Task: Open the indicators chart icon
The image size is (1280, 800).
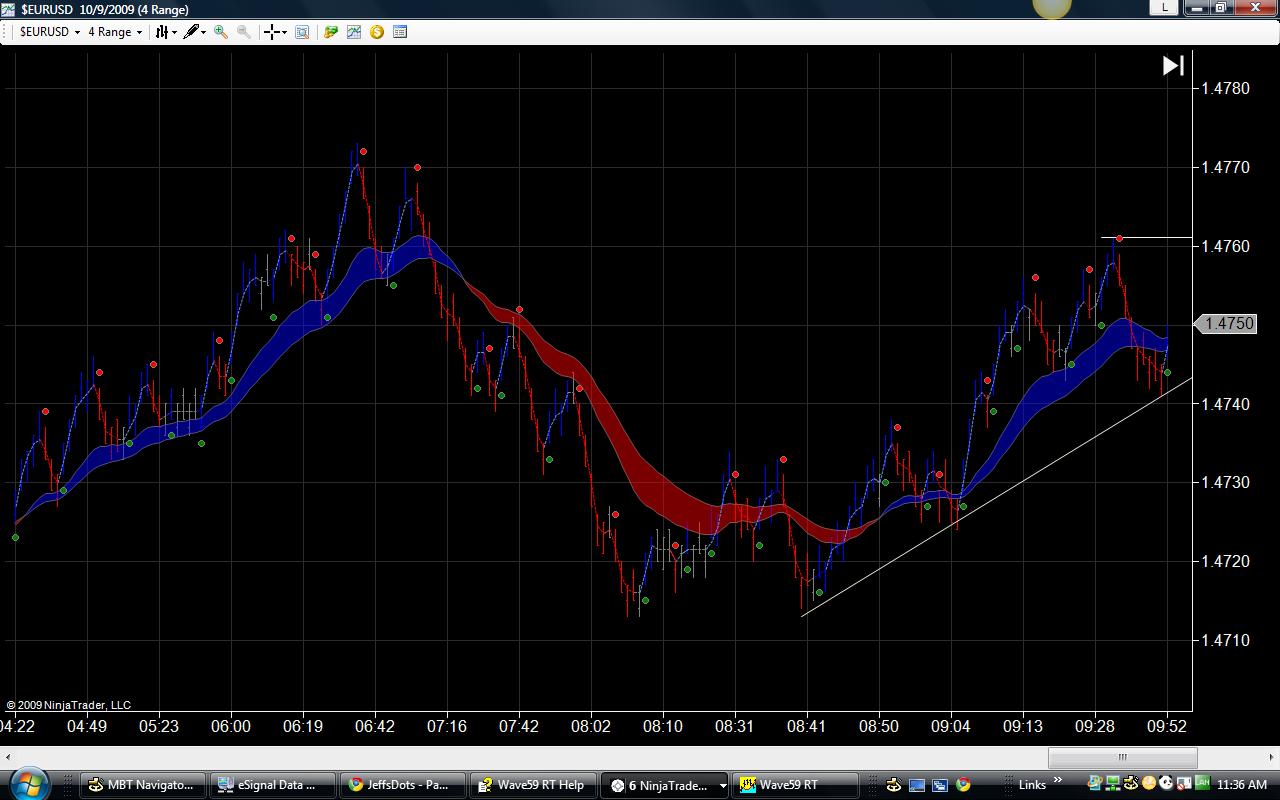Action: 354,32
